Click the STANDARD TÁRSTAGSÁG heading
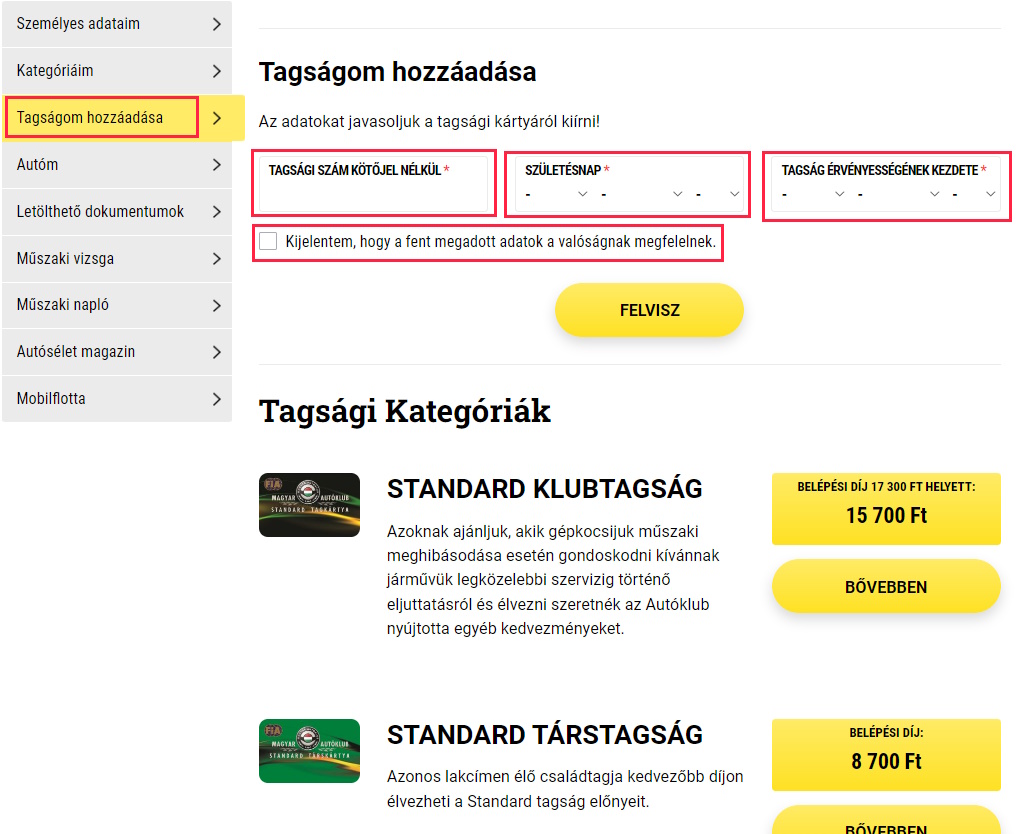This screenshot has height=834, width=1018. click(545, 735)
